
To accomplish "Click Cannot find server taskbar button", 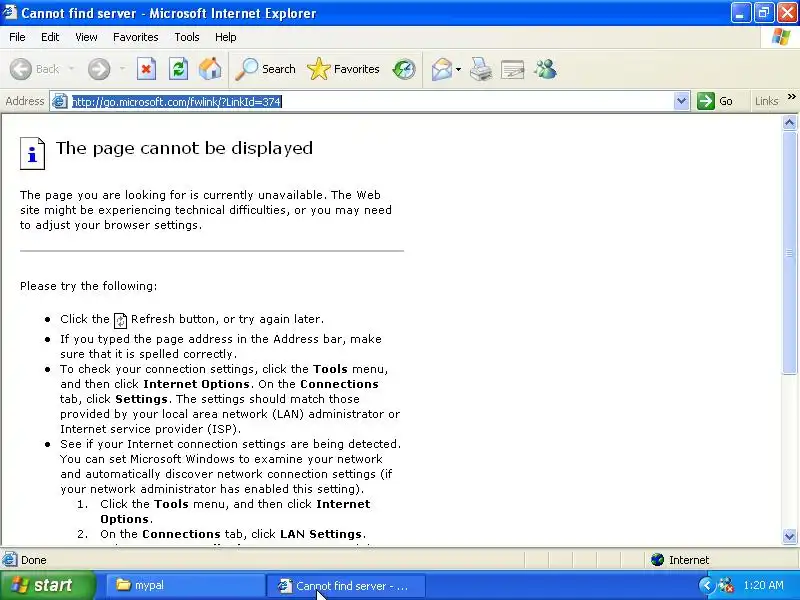I will 346,586.
